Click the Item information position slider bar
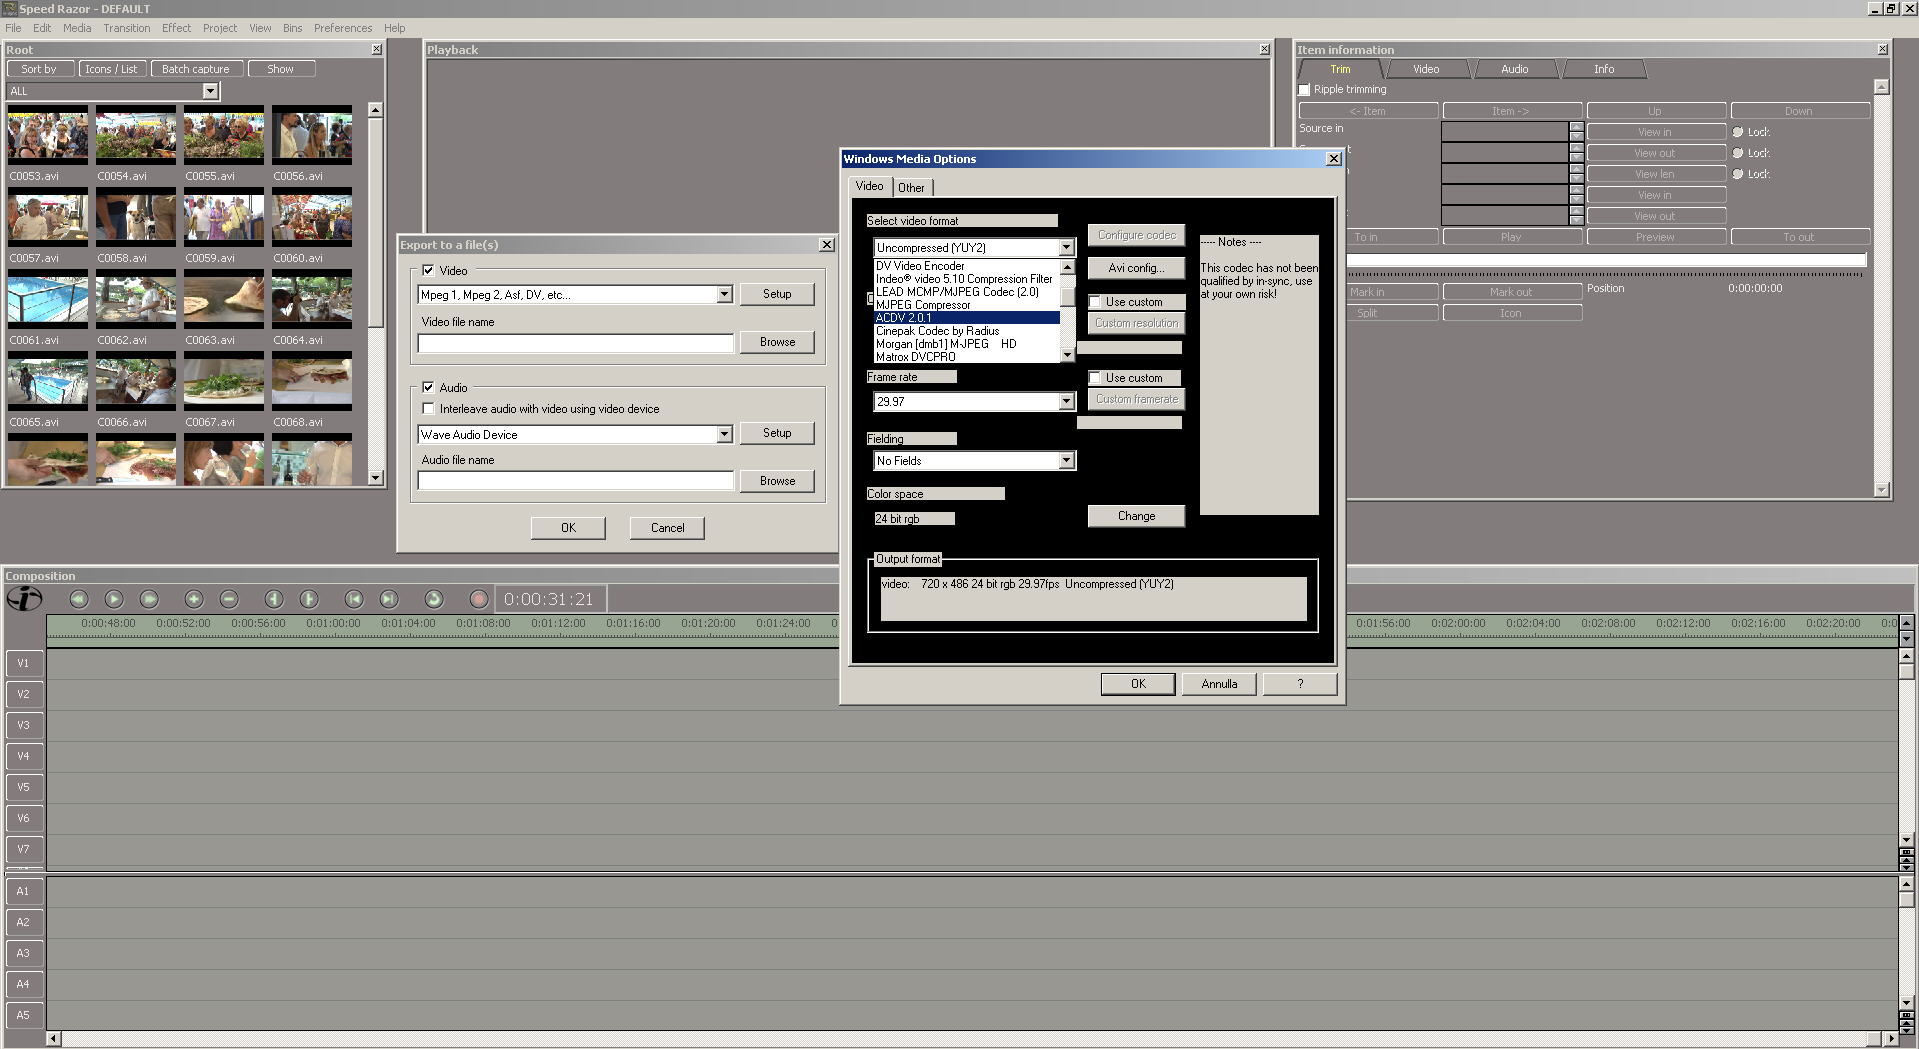Viewport: 1919px width, 1049px height. click(x=1606, y=260)
